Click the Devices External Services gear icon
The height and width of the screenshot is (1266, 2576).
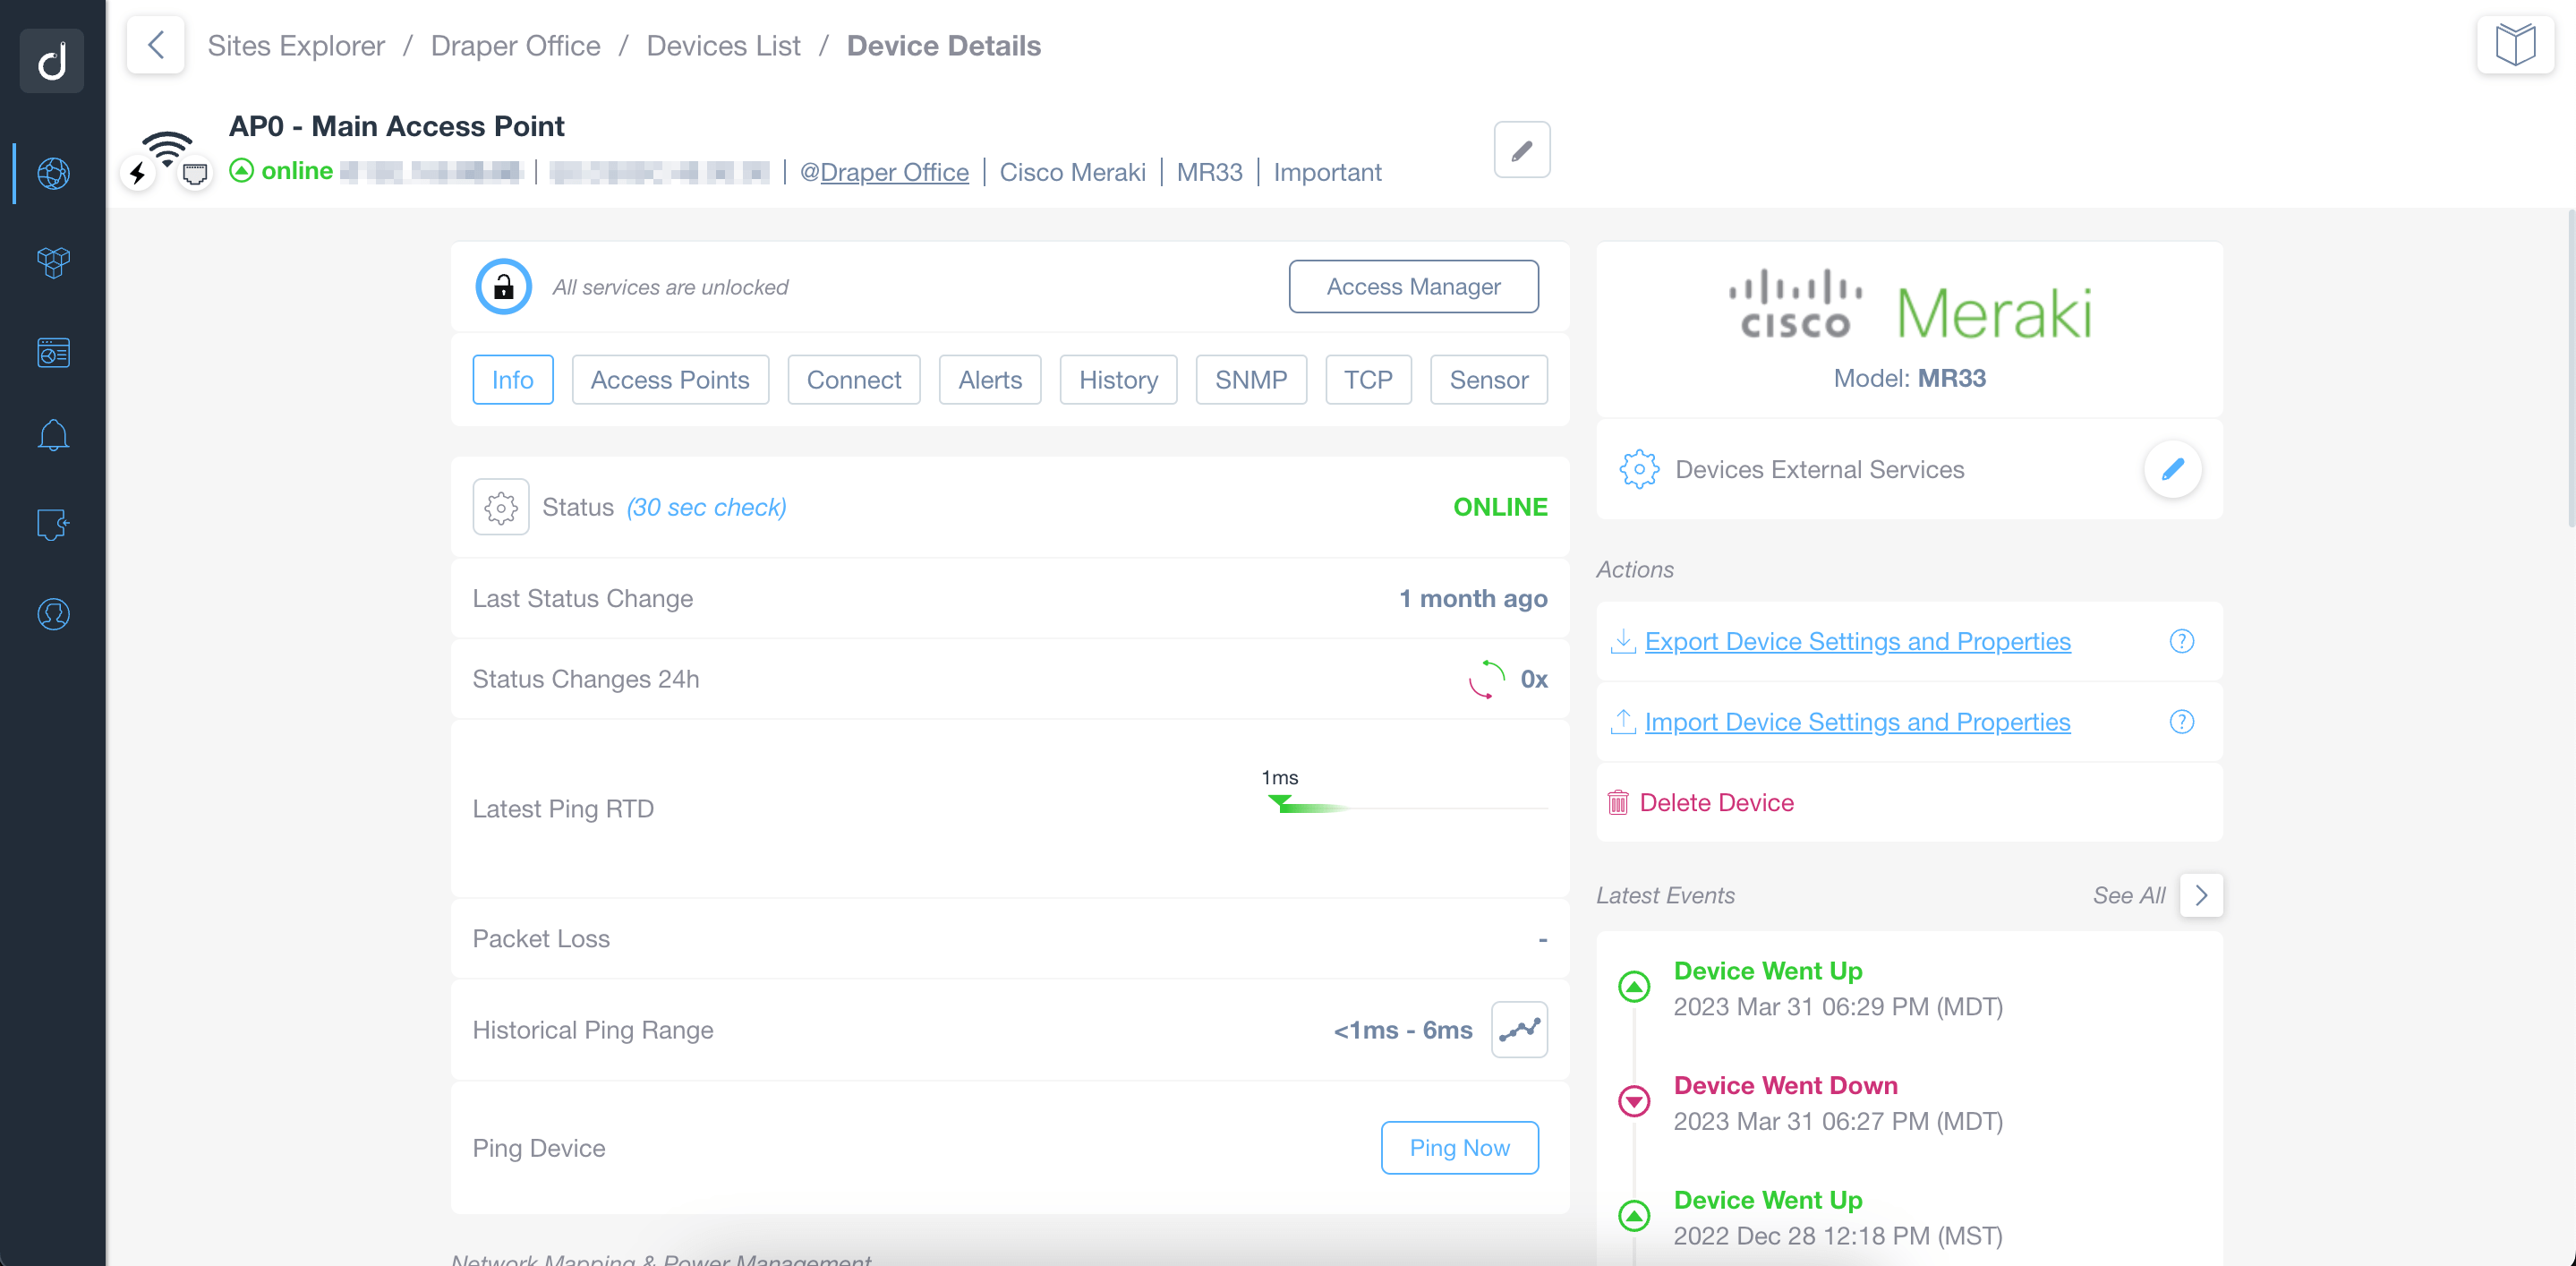click(x=1642, y=470)
